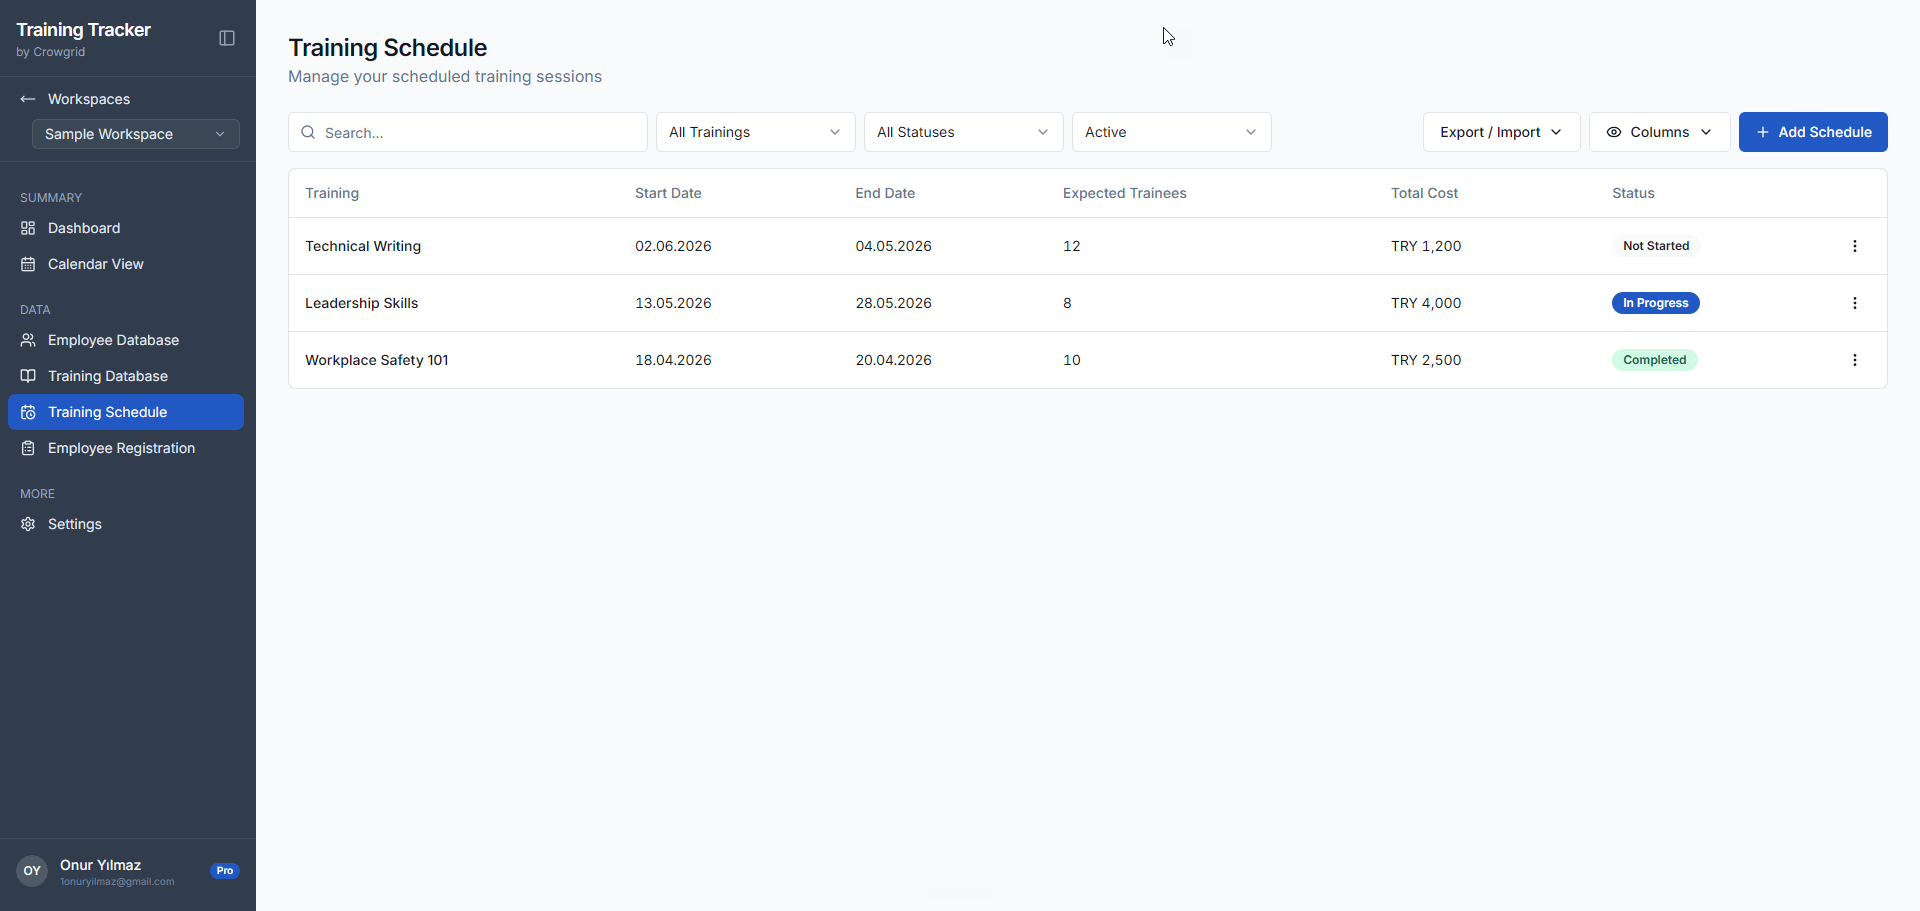Viewport: 1920px width, 911px height.
Task: Click the Completed status badge
Action: pos(1654,360)
